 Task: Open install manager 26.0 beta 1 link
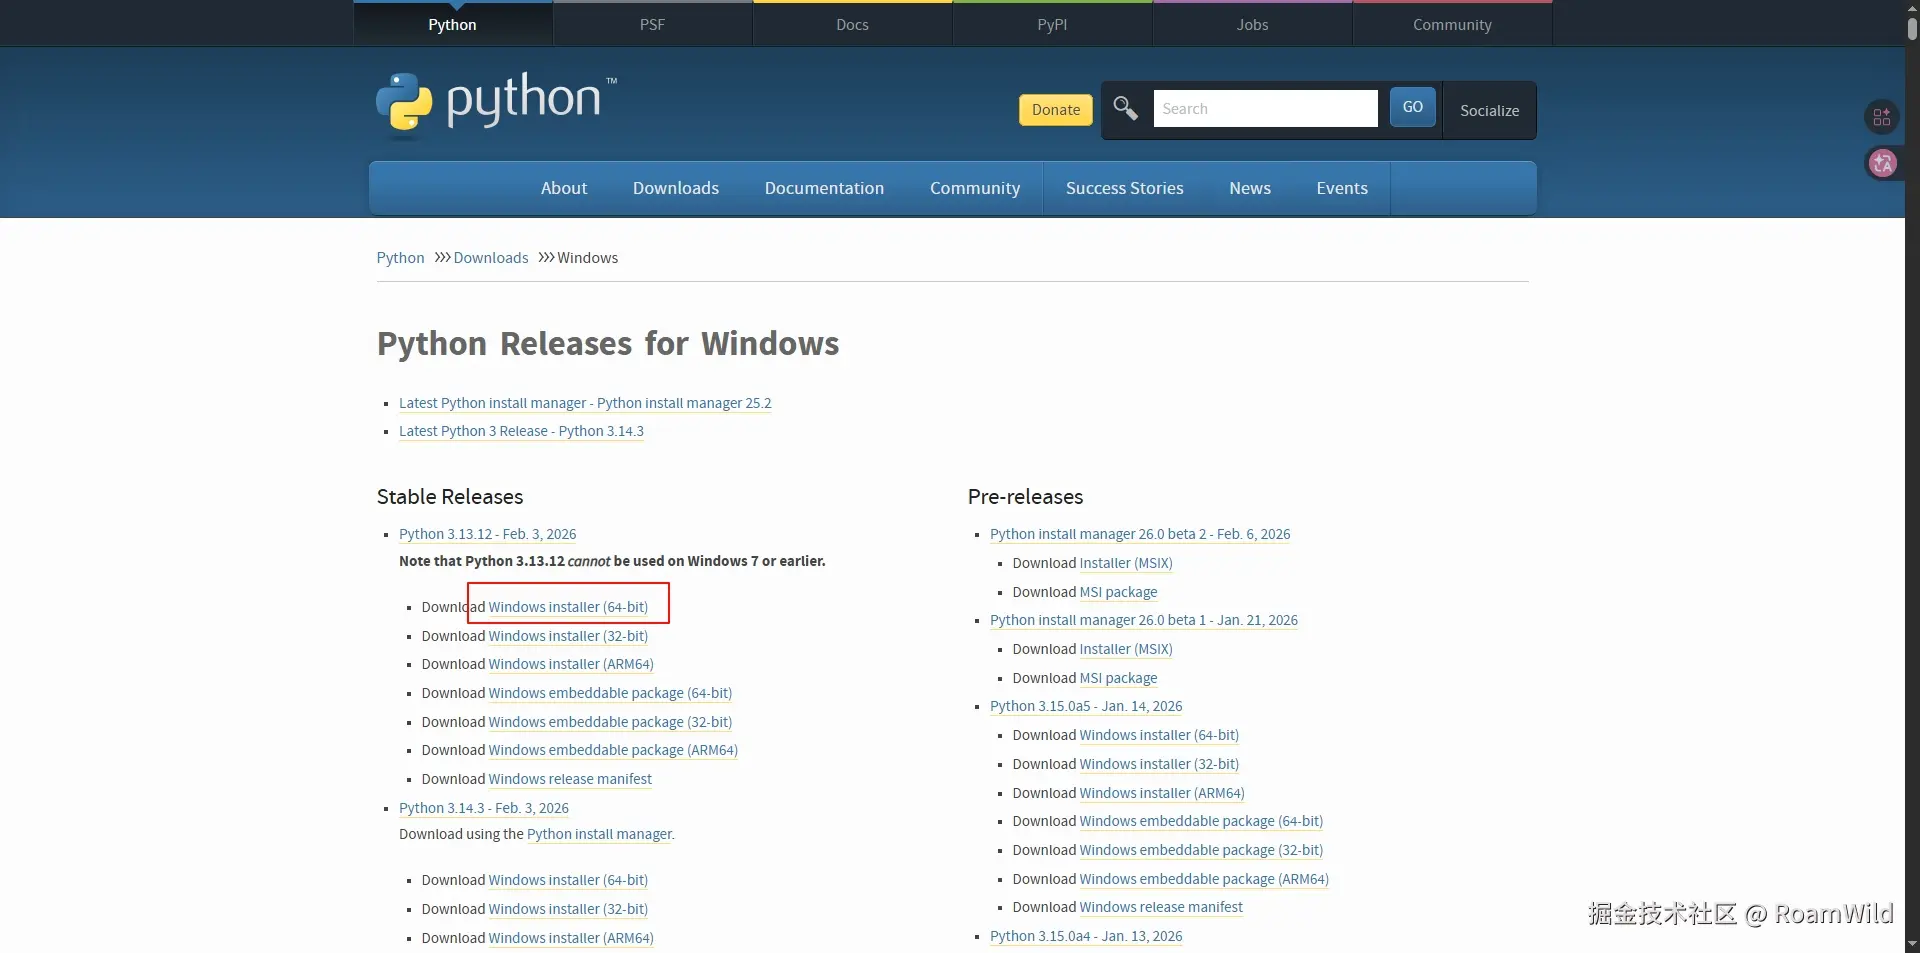(x=1144, y=620)
